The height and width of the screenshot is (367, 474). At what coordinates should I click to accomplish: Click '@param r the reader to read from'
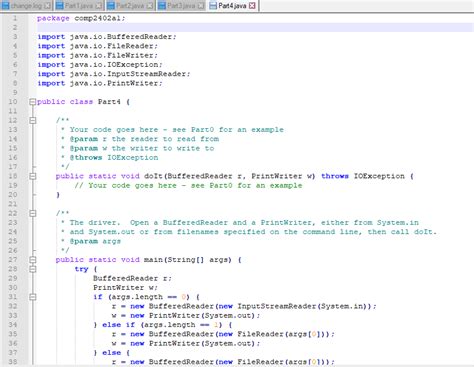[x=144, y=139]
